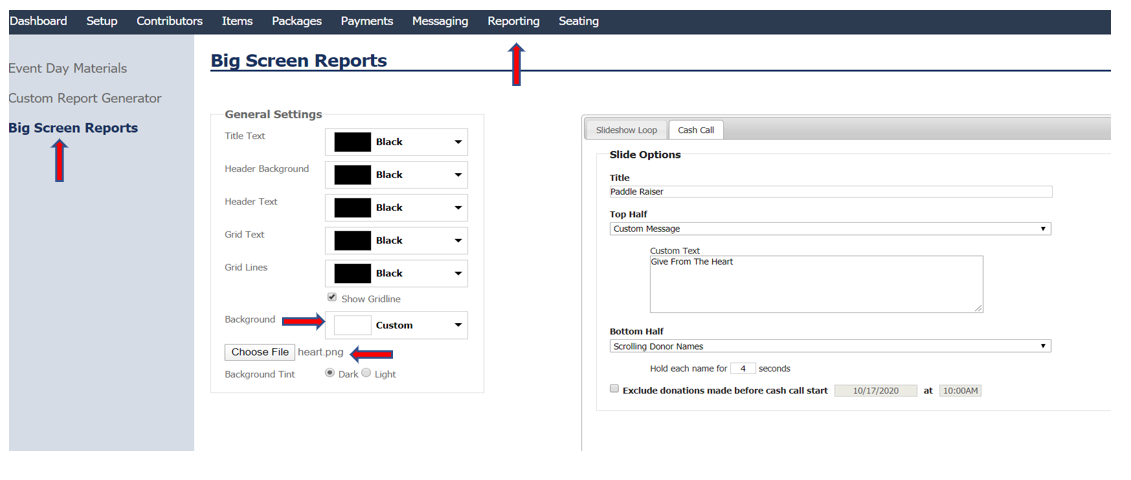Select the Light background tint option

[x=366, y=373]
